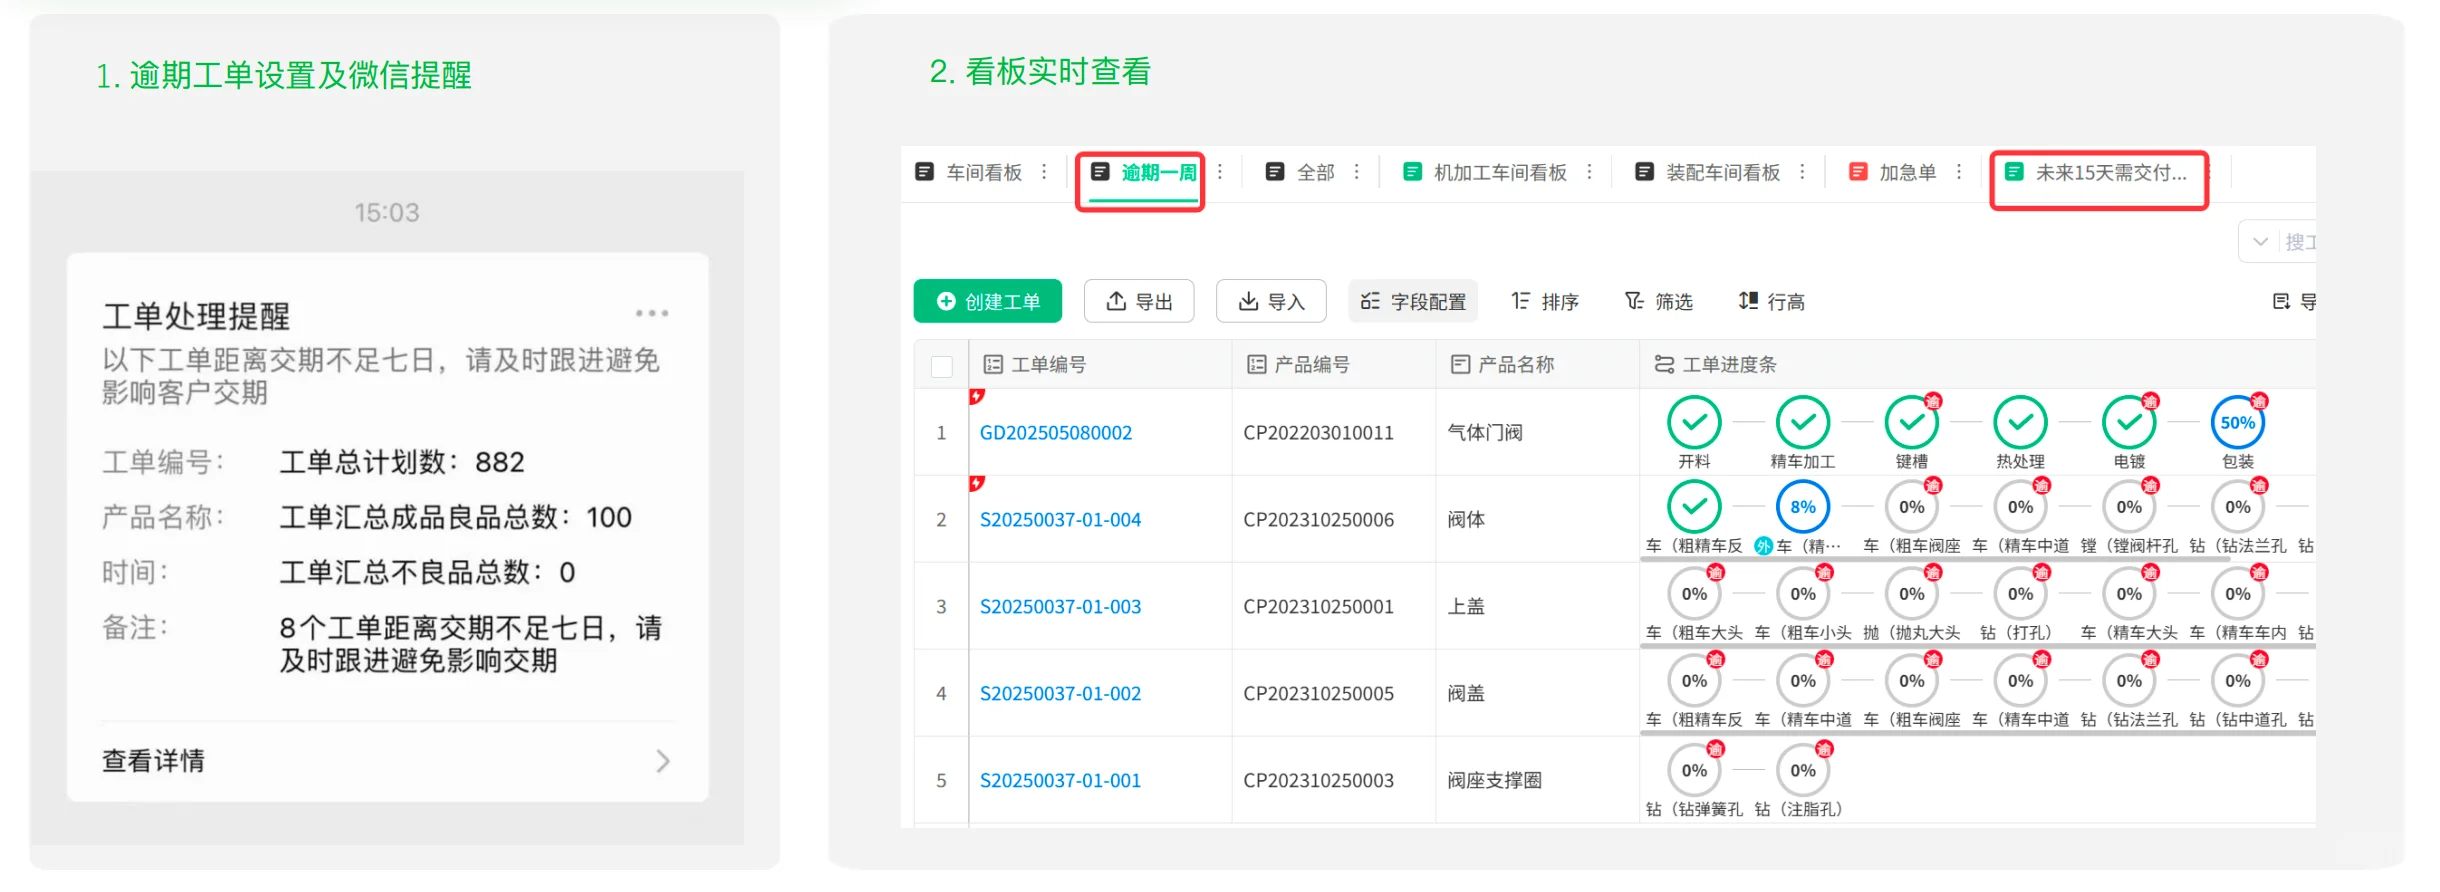The width and height of the screenshot is (2440, 892).
Task: Click the urgent flag icon on row 2
Action: (x=977, y=484)
